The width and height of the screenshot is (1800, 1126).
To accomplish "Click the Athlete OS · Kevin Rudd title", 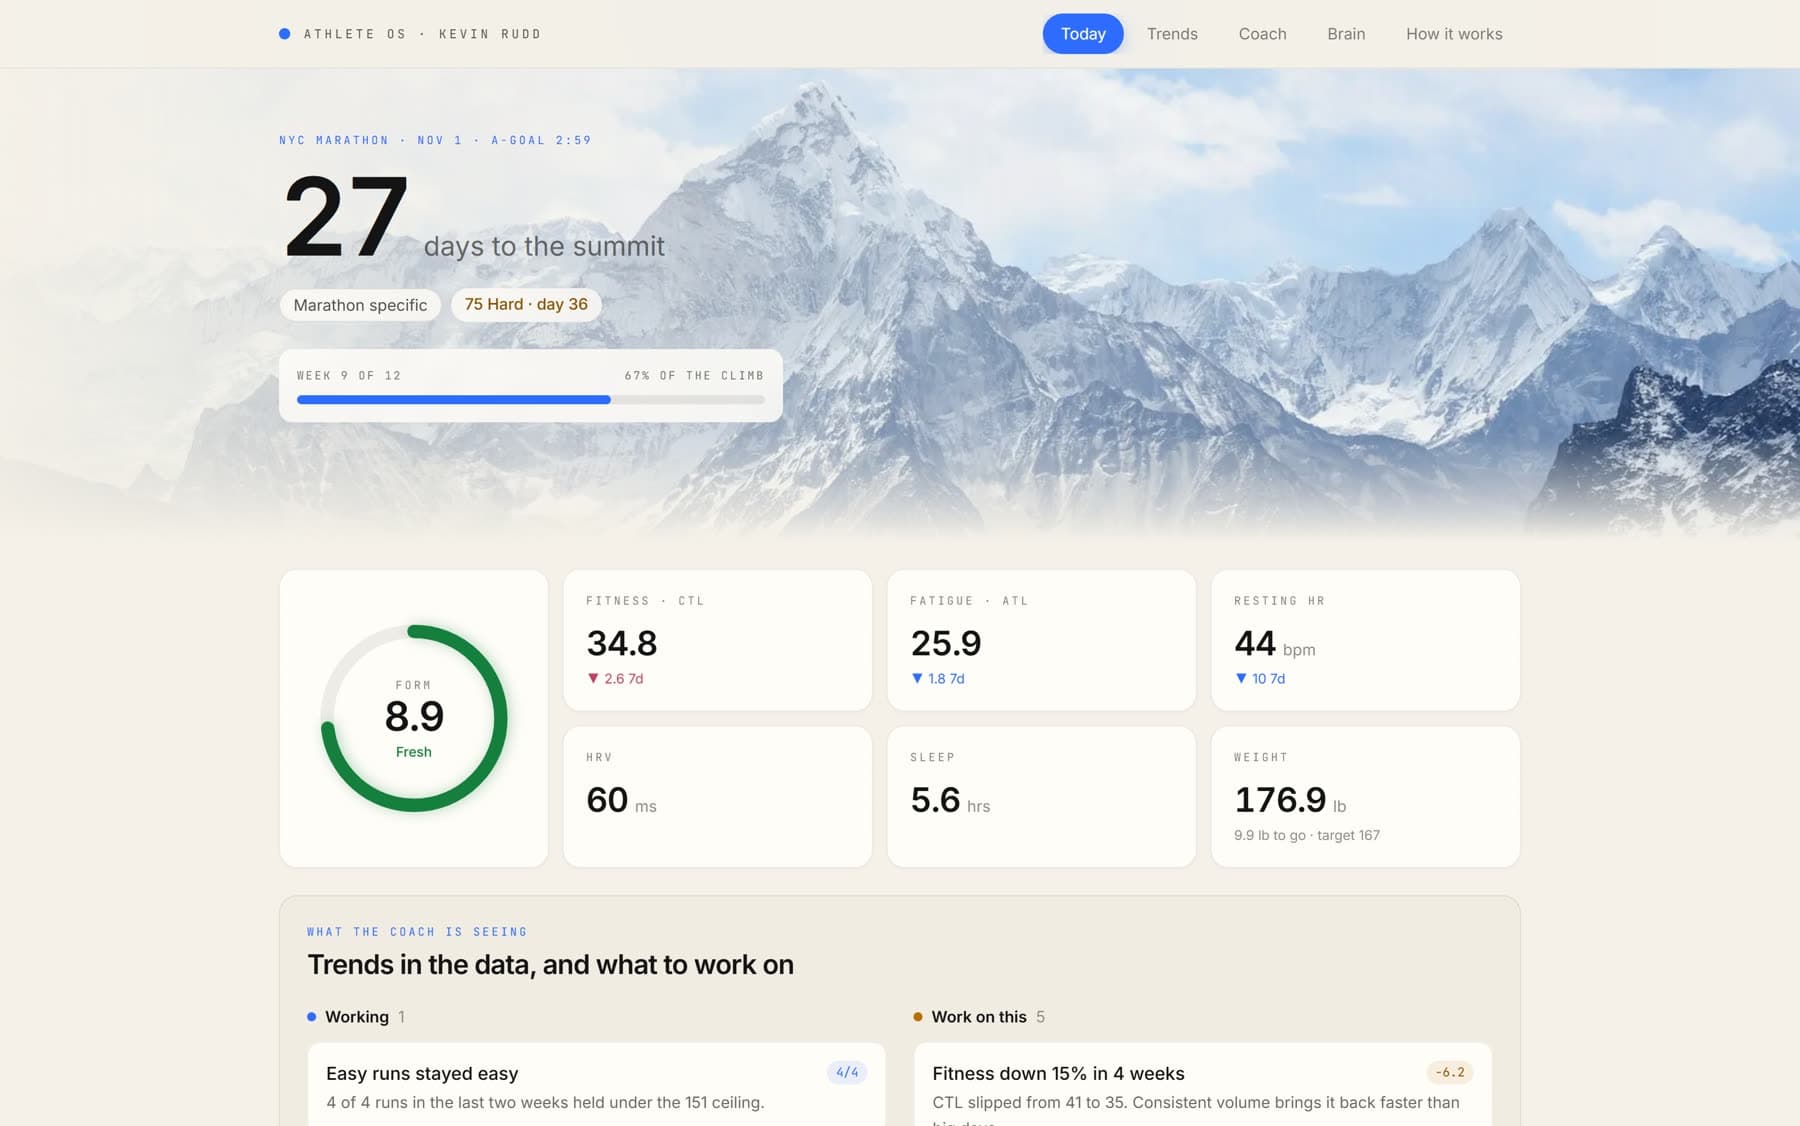I will (422, 34).
